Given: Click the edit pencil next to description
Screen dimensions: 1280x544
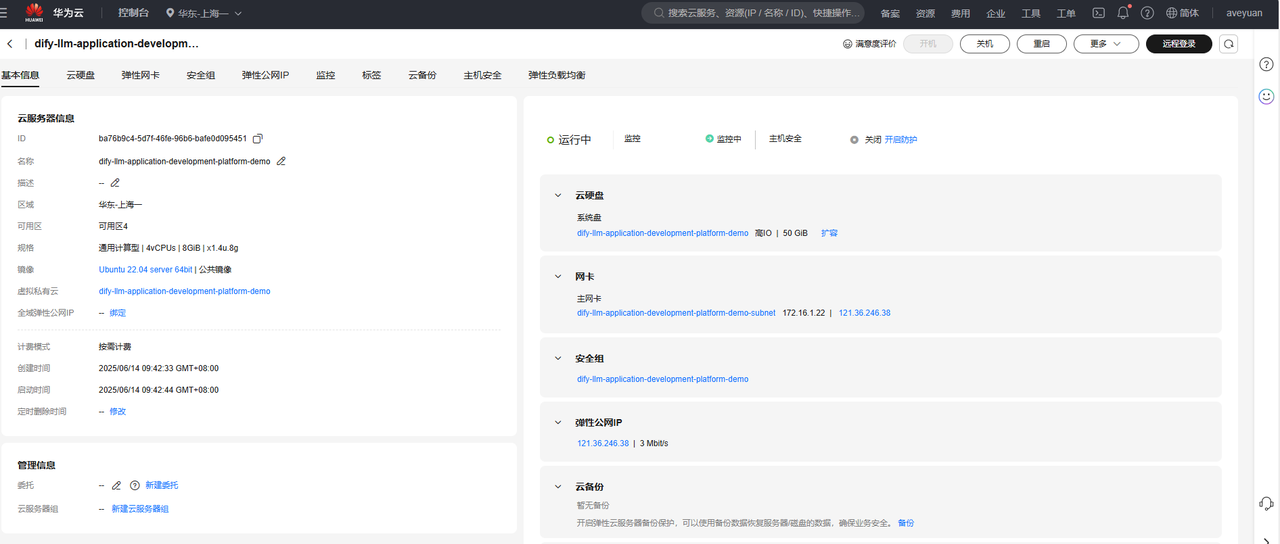Looking at the screenshot, I should (x=115, y=183).
